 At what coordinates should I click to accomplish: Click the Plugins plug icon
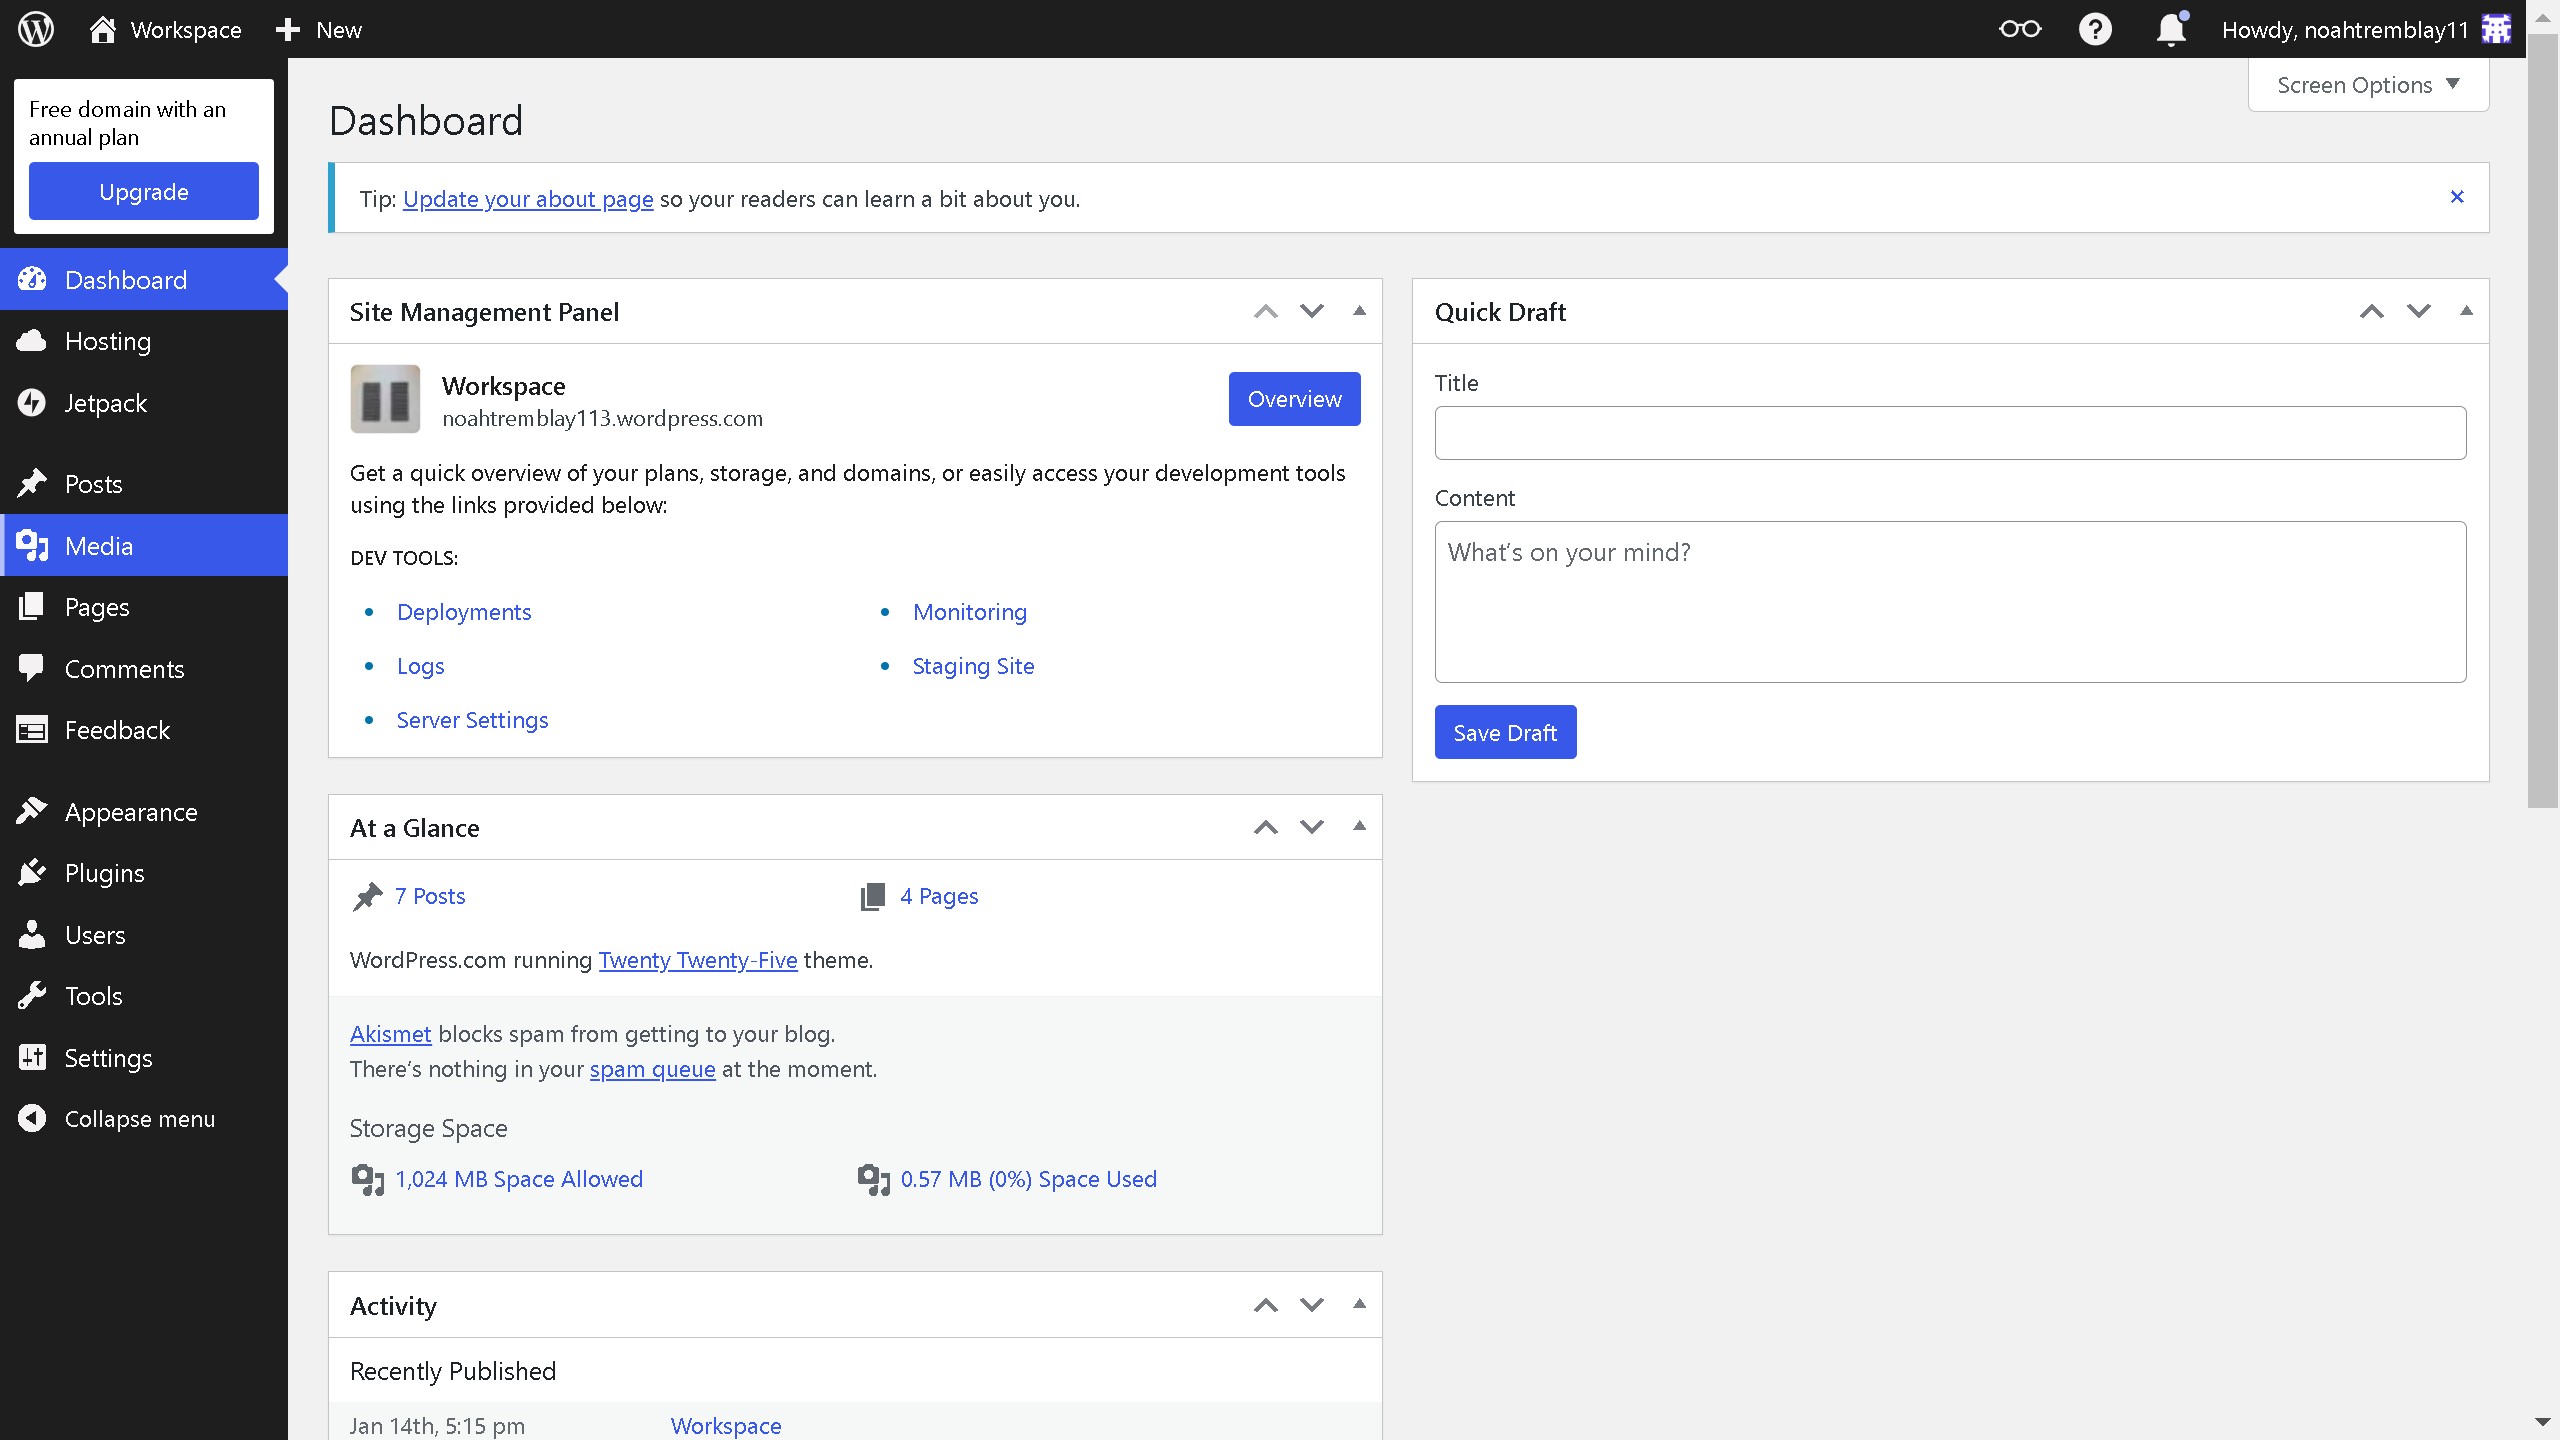tap(32, 873)
